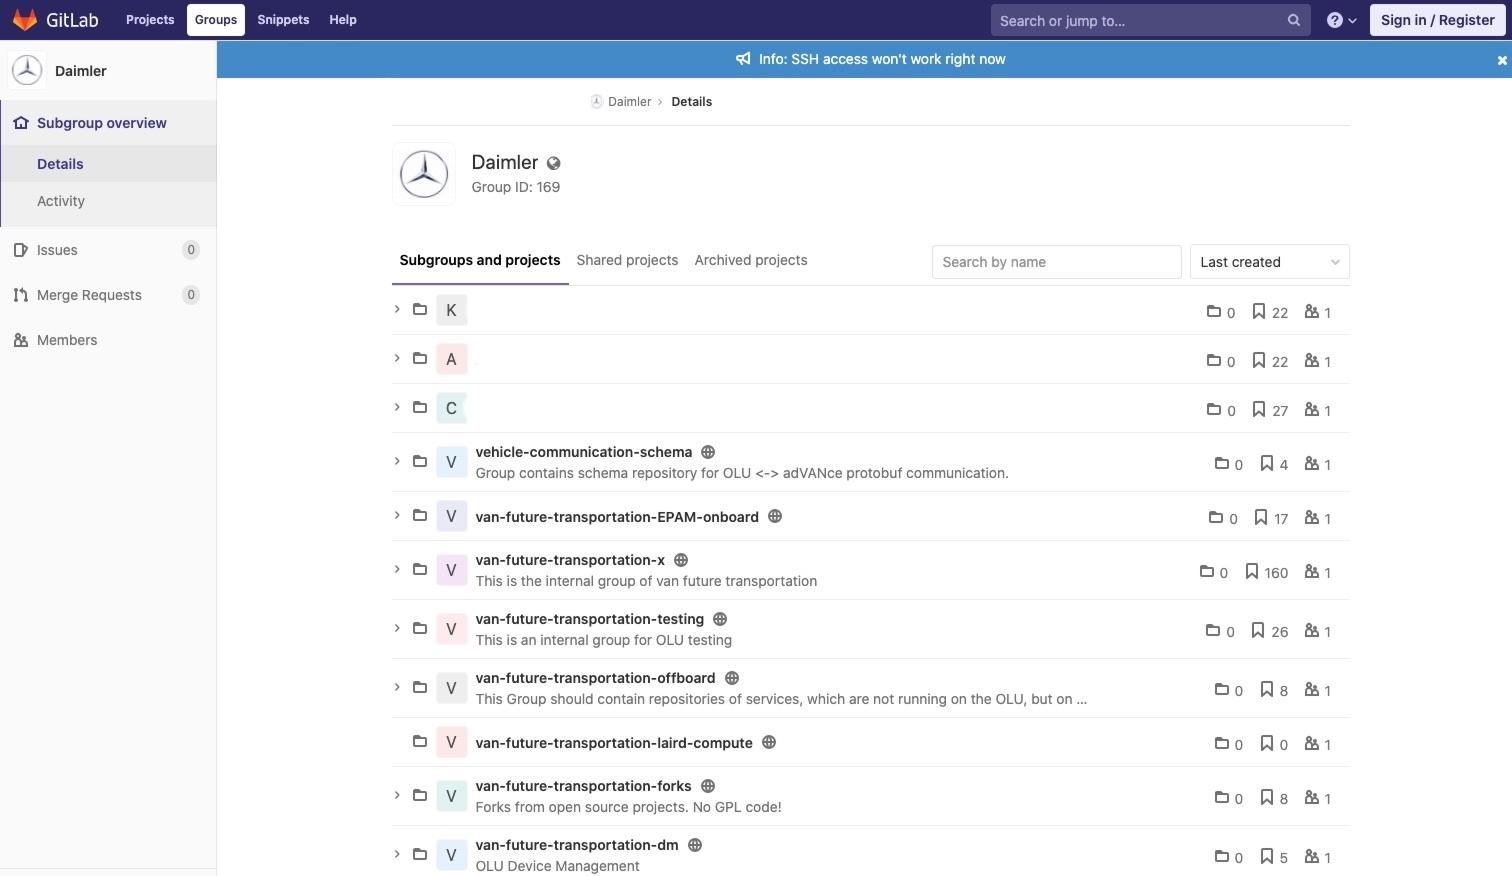Image resolution: width=1512 pixels, height=876 pixels.
Task: Open the Groups menu in top bar
Action: 216,20
